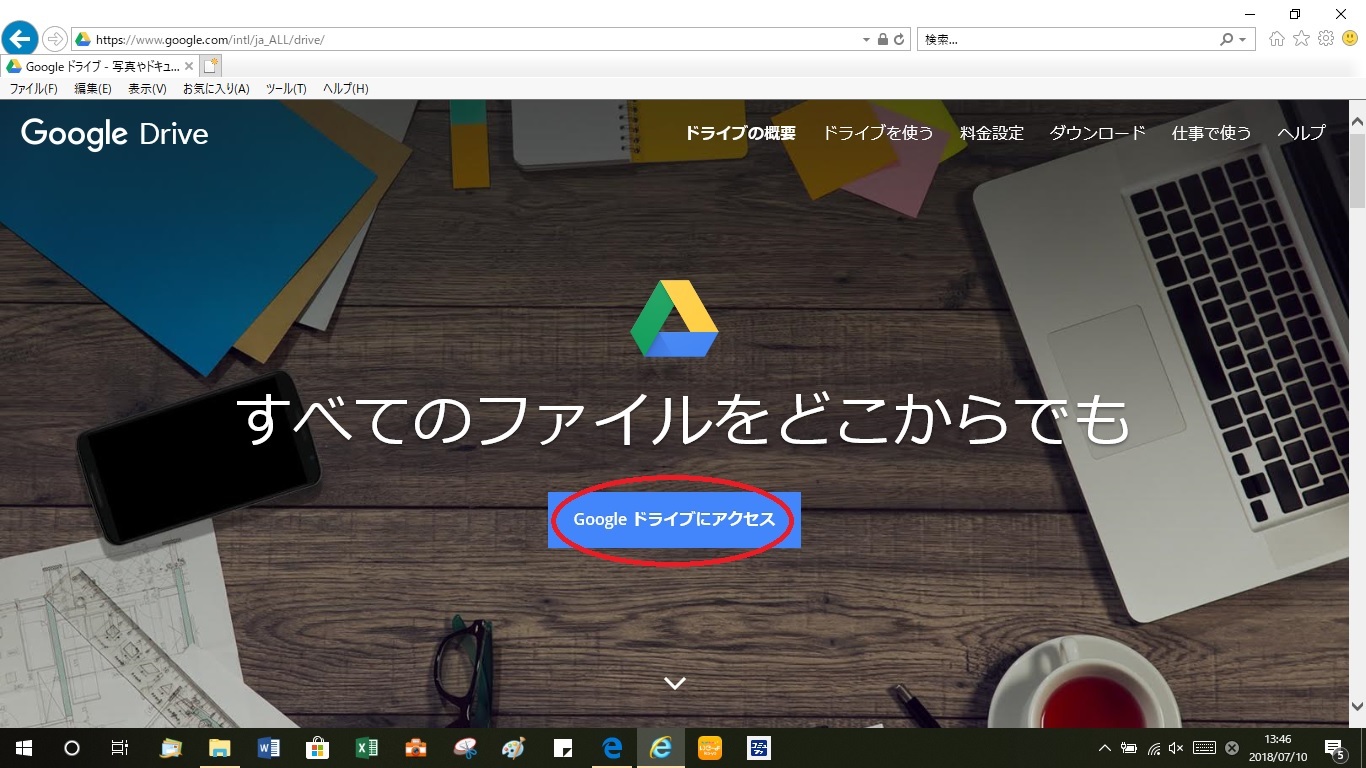Screen dimensions: 1366x768
Task: Click the Google ドライブにアクセス button
Action: coord(674,520)
